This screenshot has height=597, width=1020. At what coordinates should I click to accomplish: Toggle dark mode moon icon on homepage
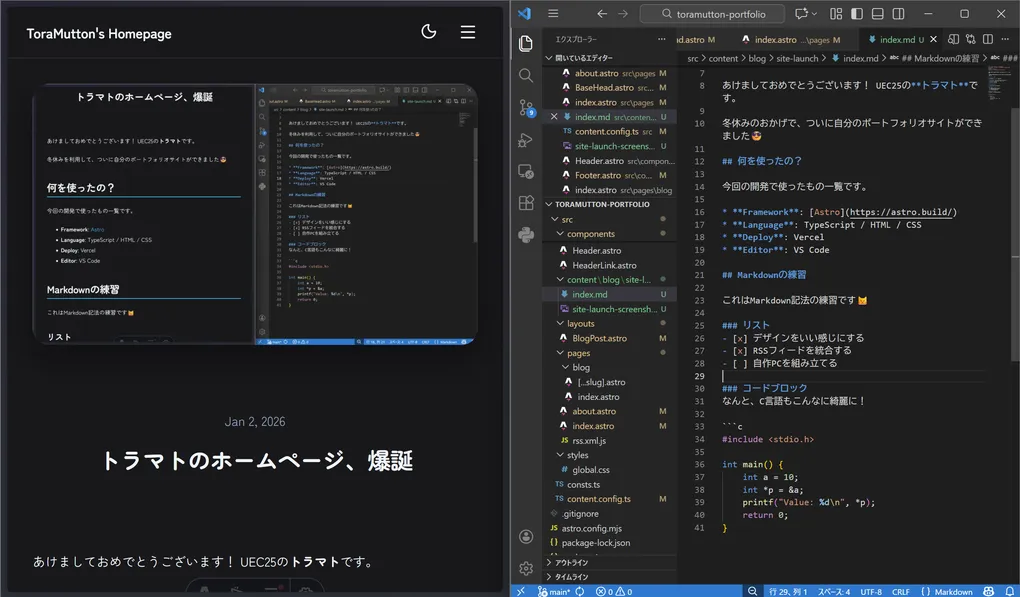click(x=429, y=31)
